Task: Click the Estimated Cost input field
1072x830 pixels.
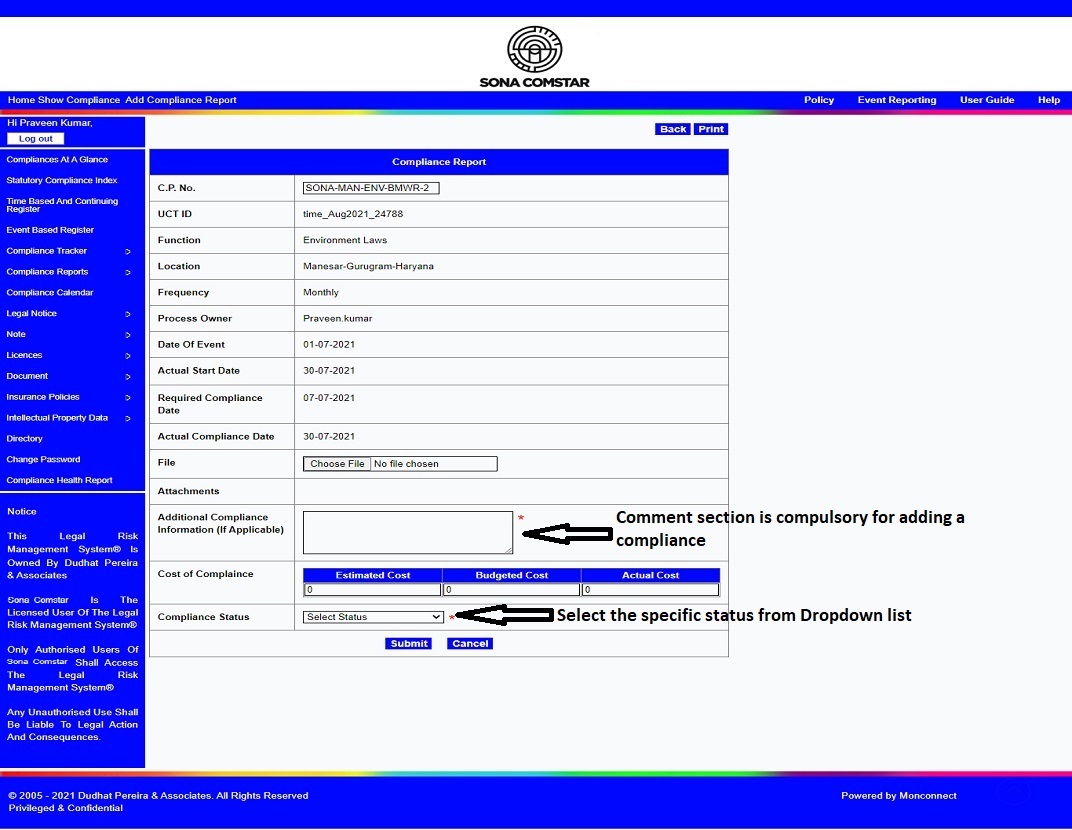Action: (x=372, y=590)
